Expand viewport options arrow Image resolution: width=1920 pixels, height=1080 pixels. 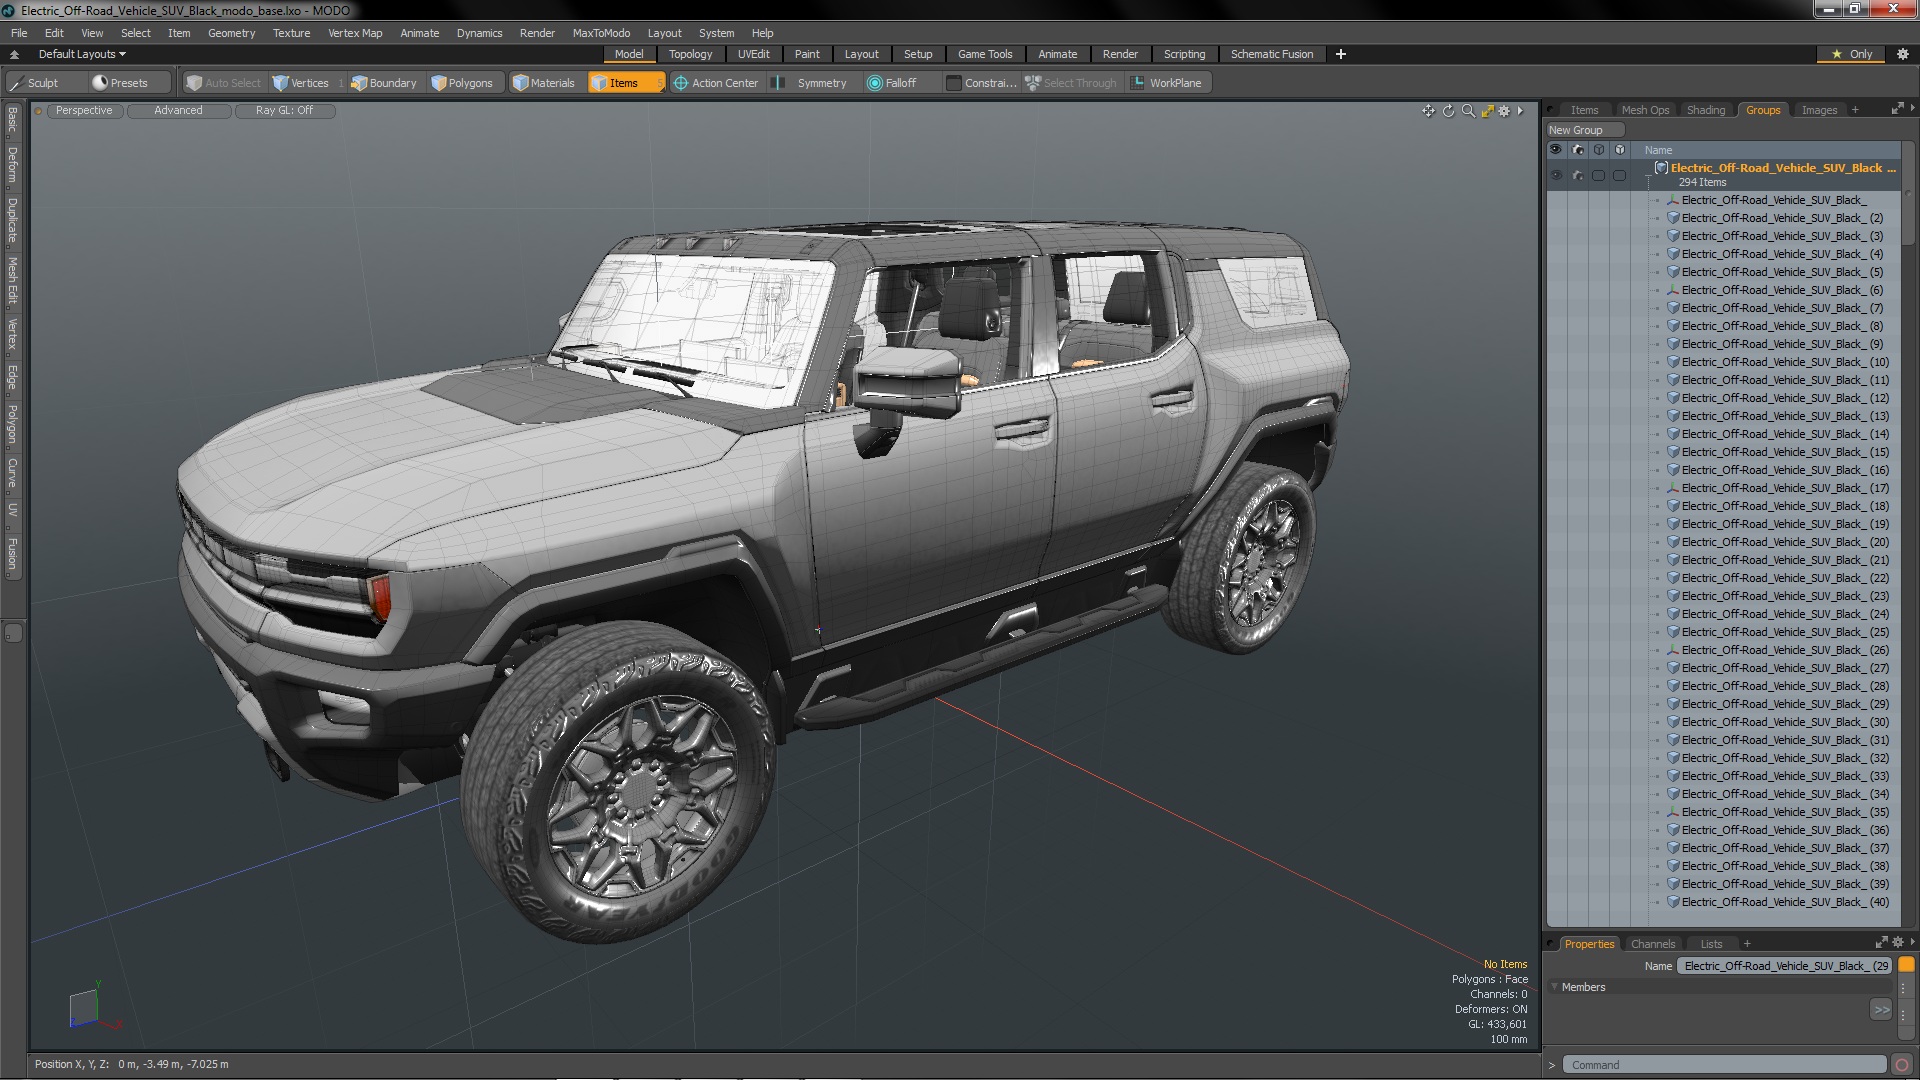coord(1520,111)
